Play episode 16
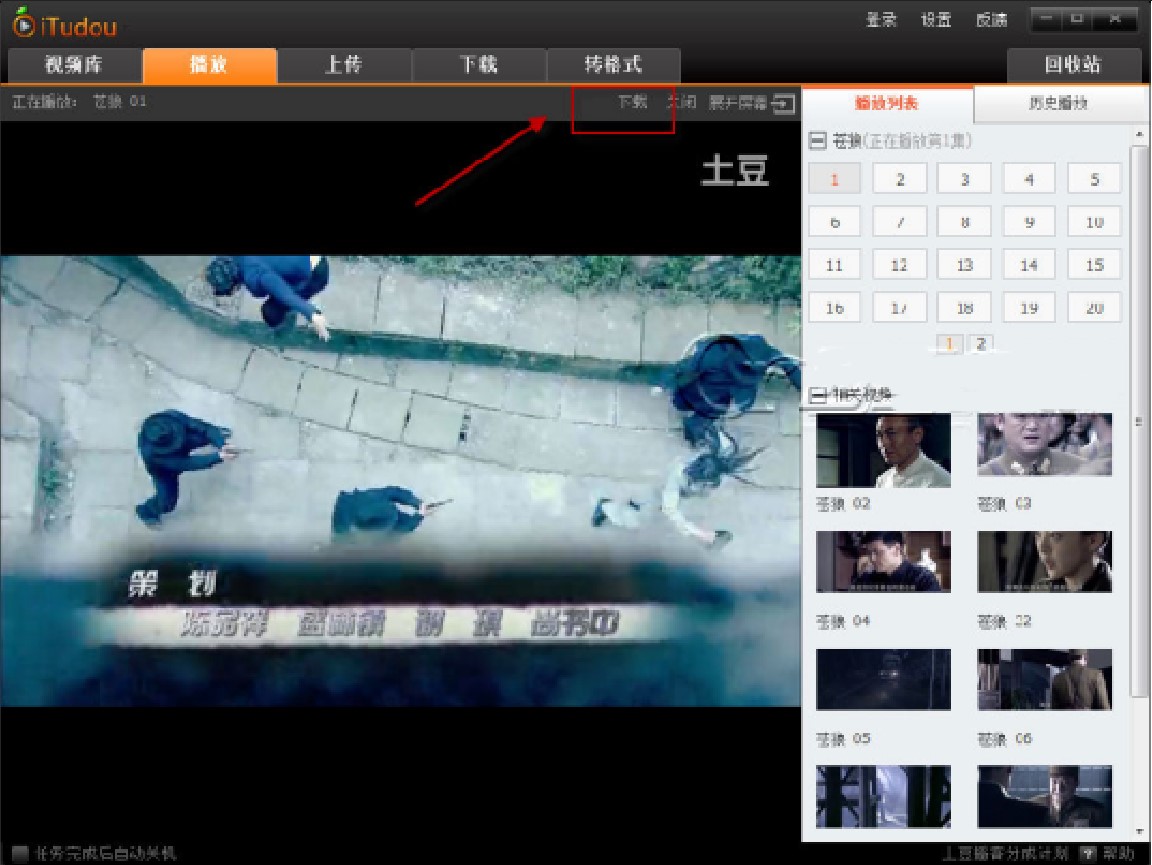The image size is (1152, 865). 835,308
